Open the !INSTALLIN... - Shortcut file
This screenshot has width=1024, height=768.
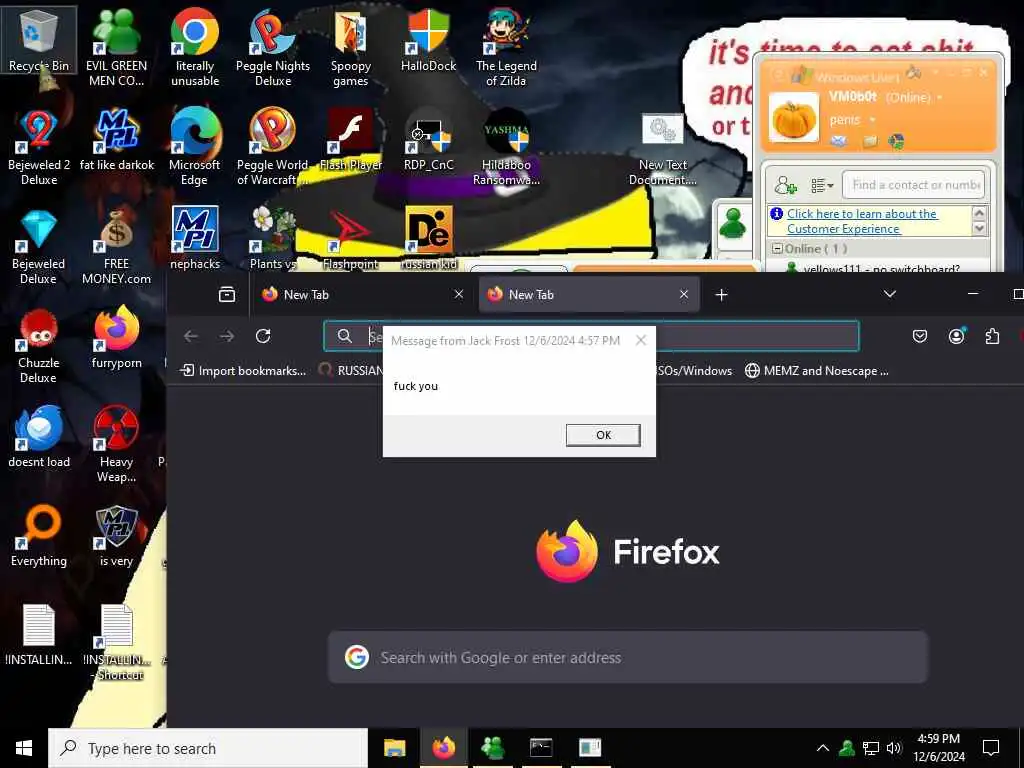point(117,643)
